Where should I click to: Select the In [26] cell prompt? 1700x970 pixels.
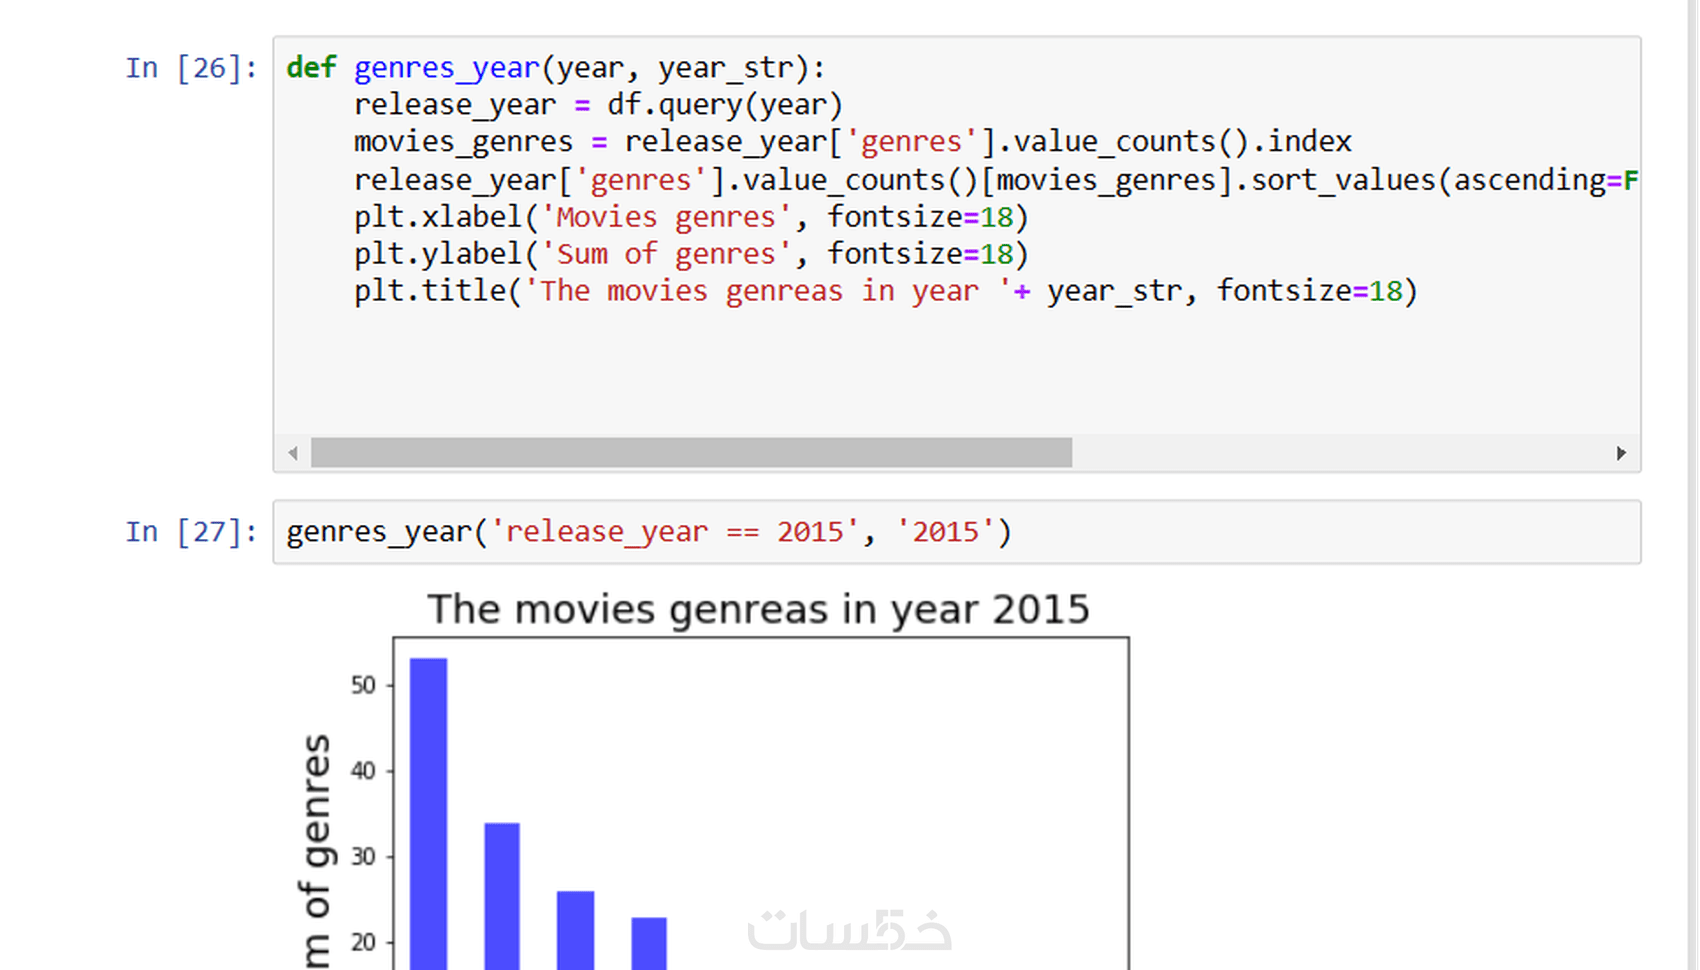click(191, 68)
